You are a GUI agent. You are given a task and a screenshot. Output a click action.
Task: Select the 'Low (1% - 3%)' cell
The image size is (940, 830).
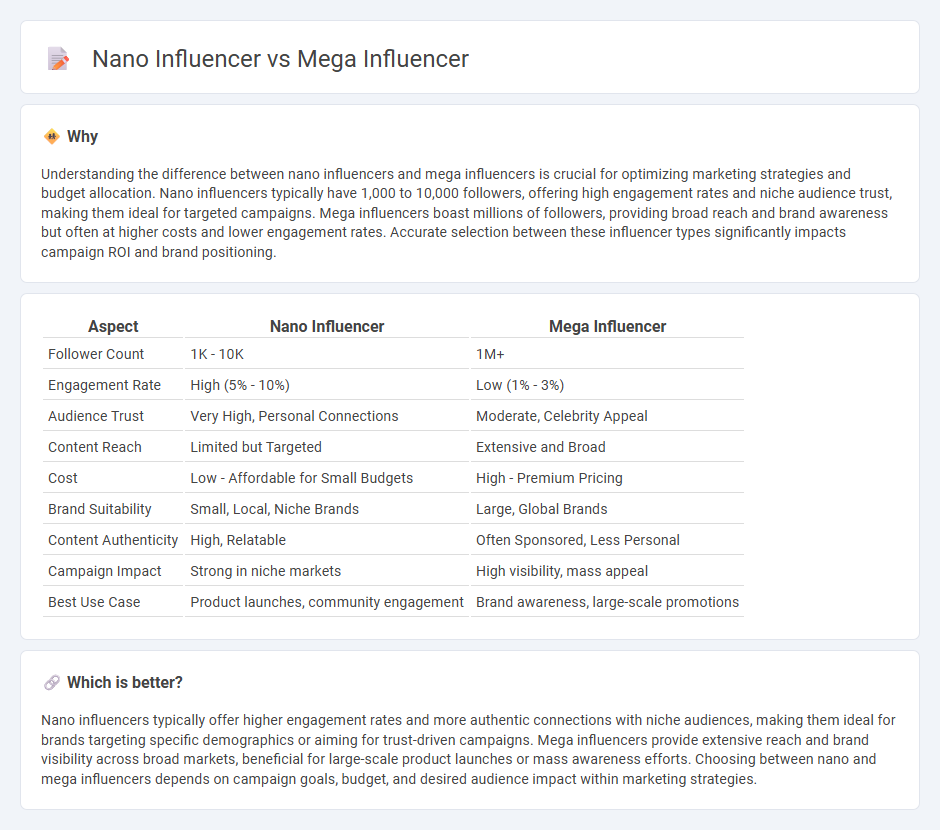tap(520, 385)
